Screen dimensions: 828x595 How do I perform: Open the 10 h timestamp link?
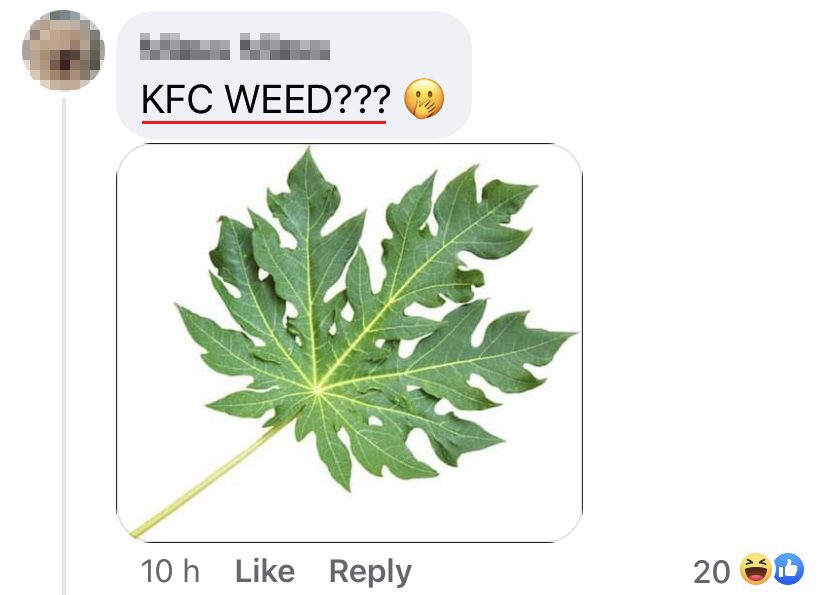point(170,571)
